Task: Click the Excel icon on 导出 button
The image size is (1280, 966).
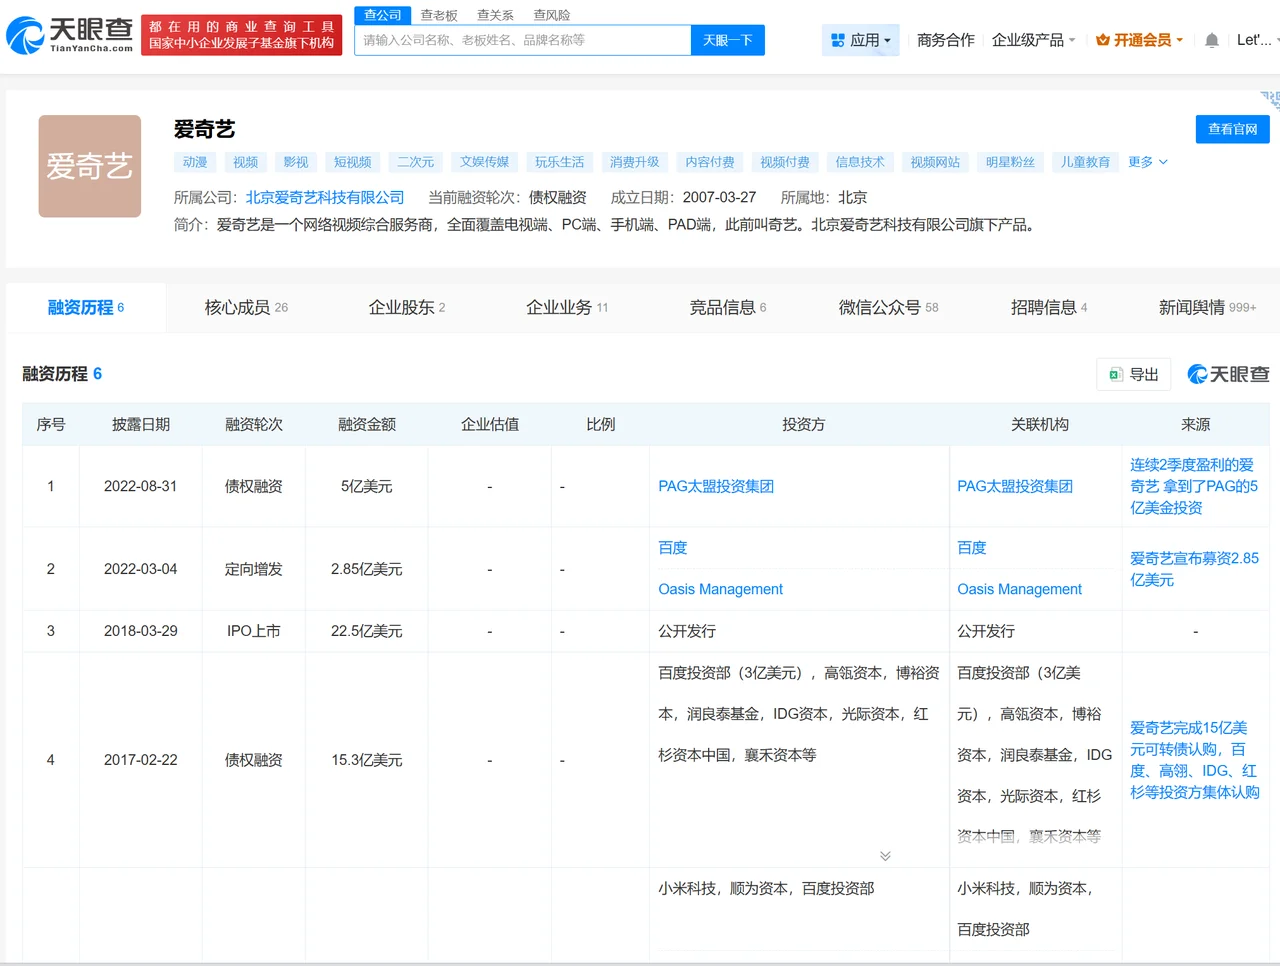Action: tap(1116, 375)
